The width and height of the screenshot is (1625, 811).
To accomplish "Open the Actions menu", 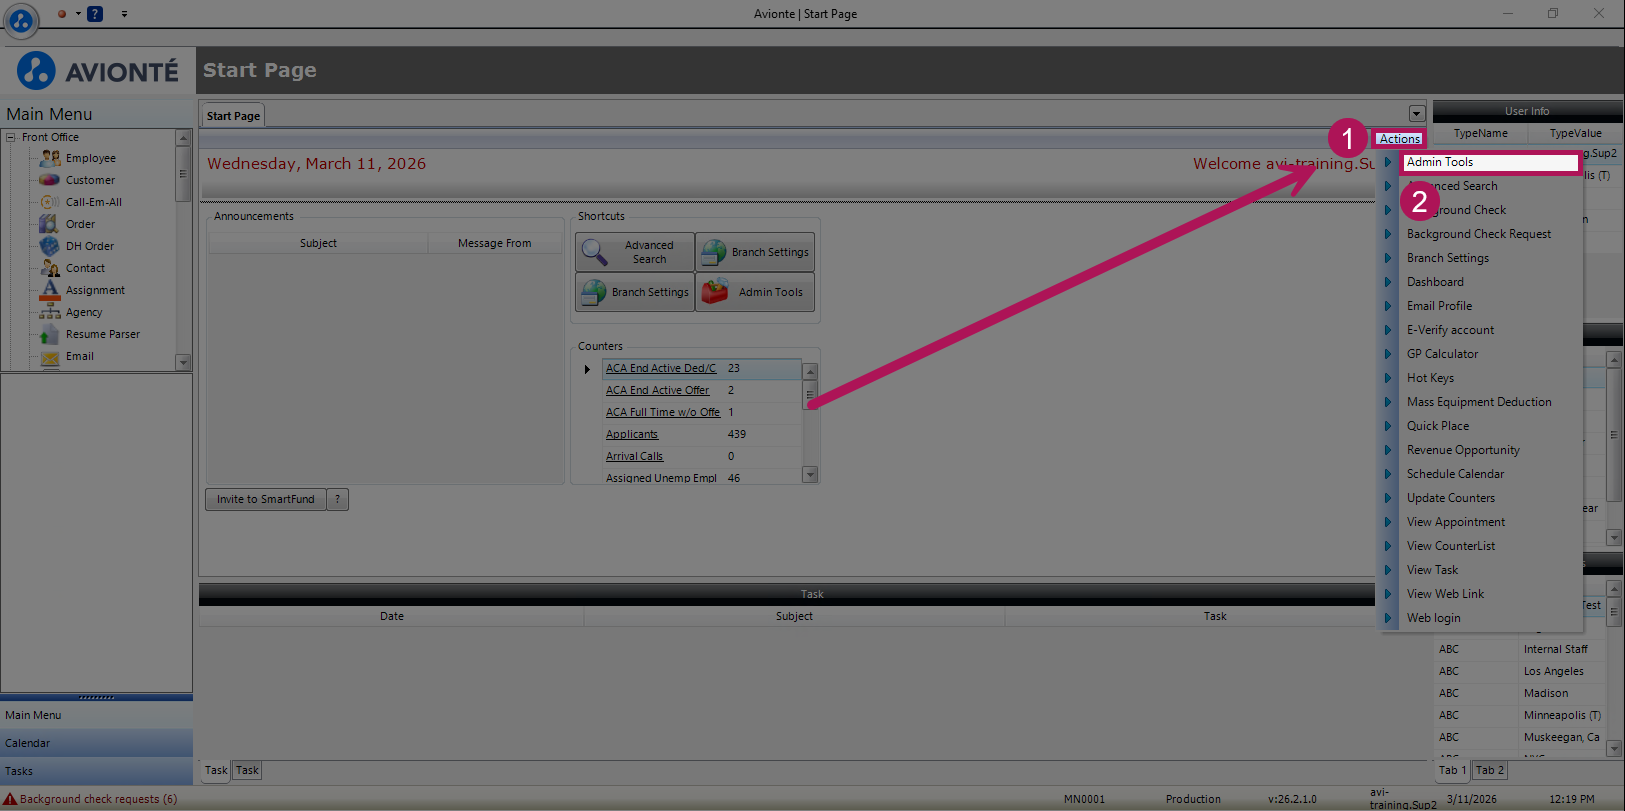I will pos(1400,139).
